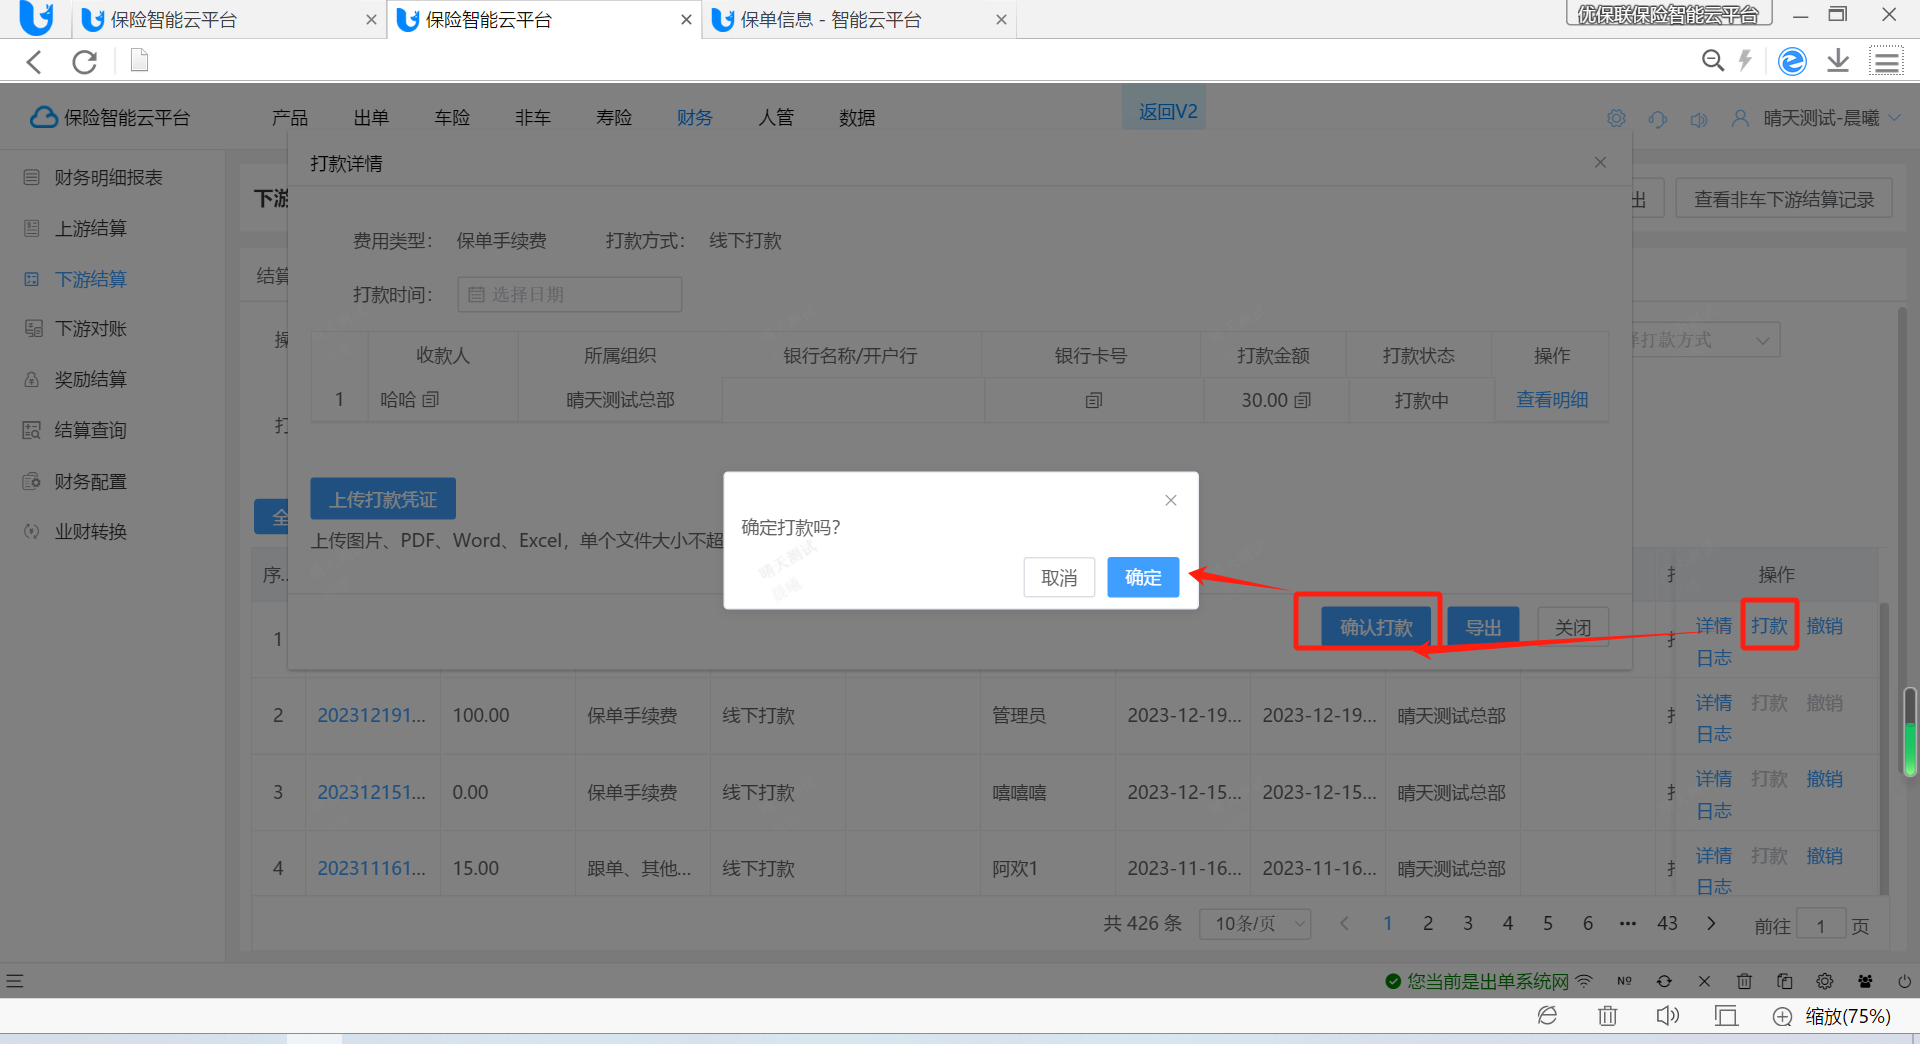
Task: Select the 下游结算 sidebar item
Action: [x=90, y=279]
